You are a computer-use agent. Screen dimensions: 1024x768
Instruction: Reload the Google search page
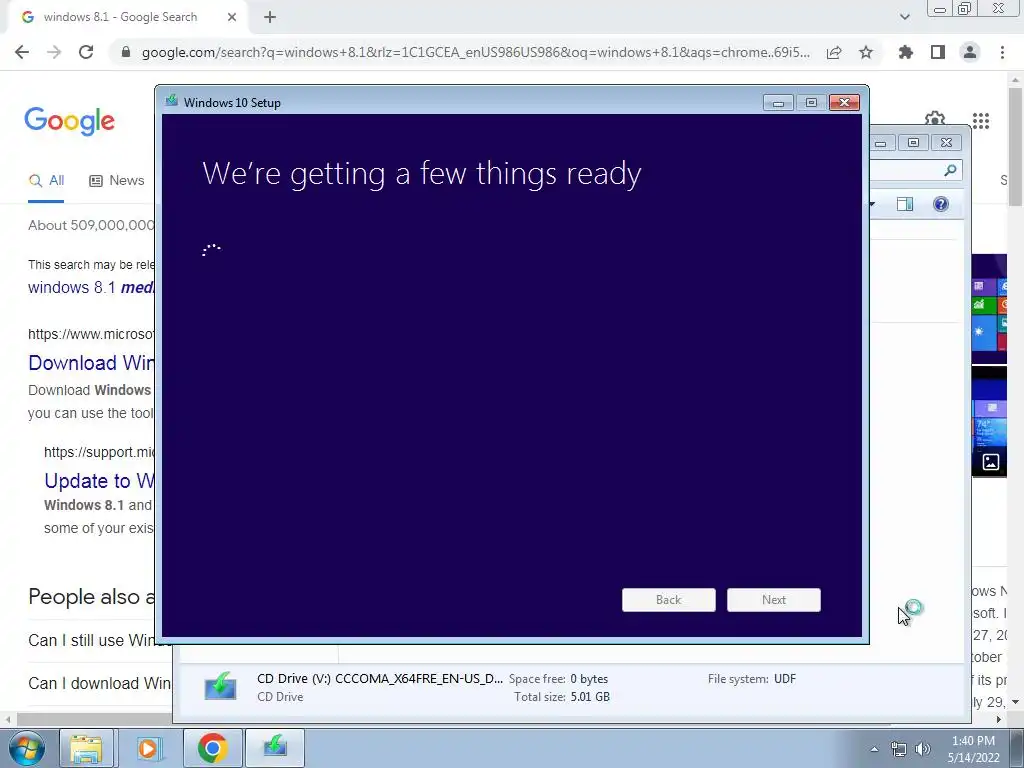coord(86,52)
